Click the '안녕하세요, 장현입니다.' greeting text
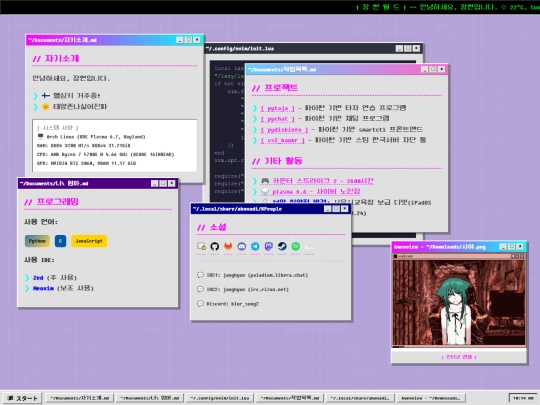The height and width of the screenshot is (405, 540). (71, 79)
